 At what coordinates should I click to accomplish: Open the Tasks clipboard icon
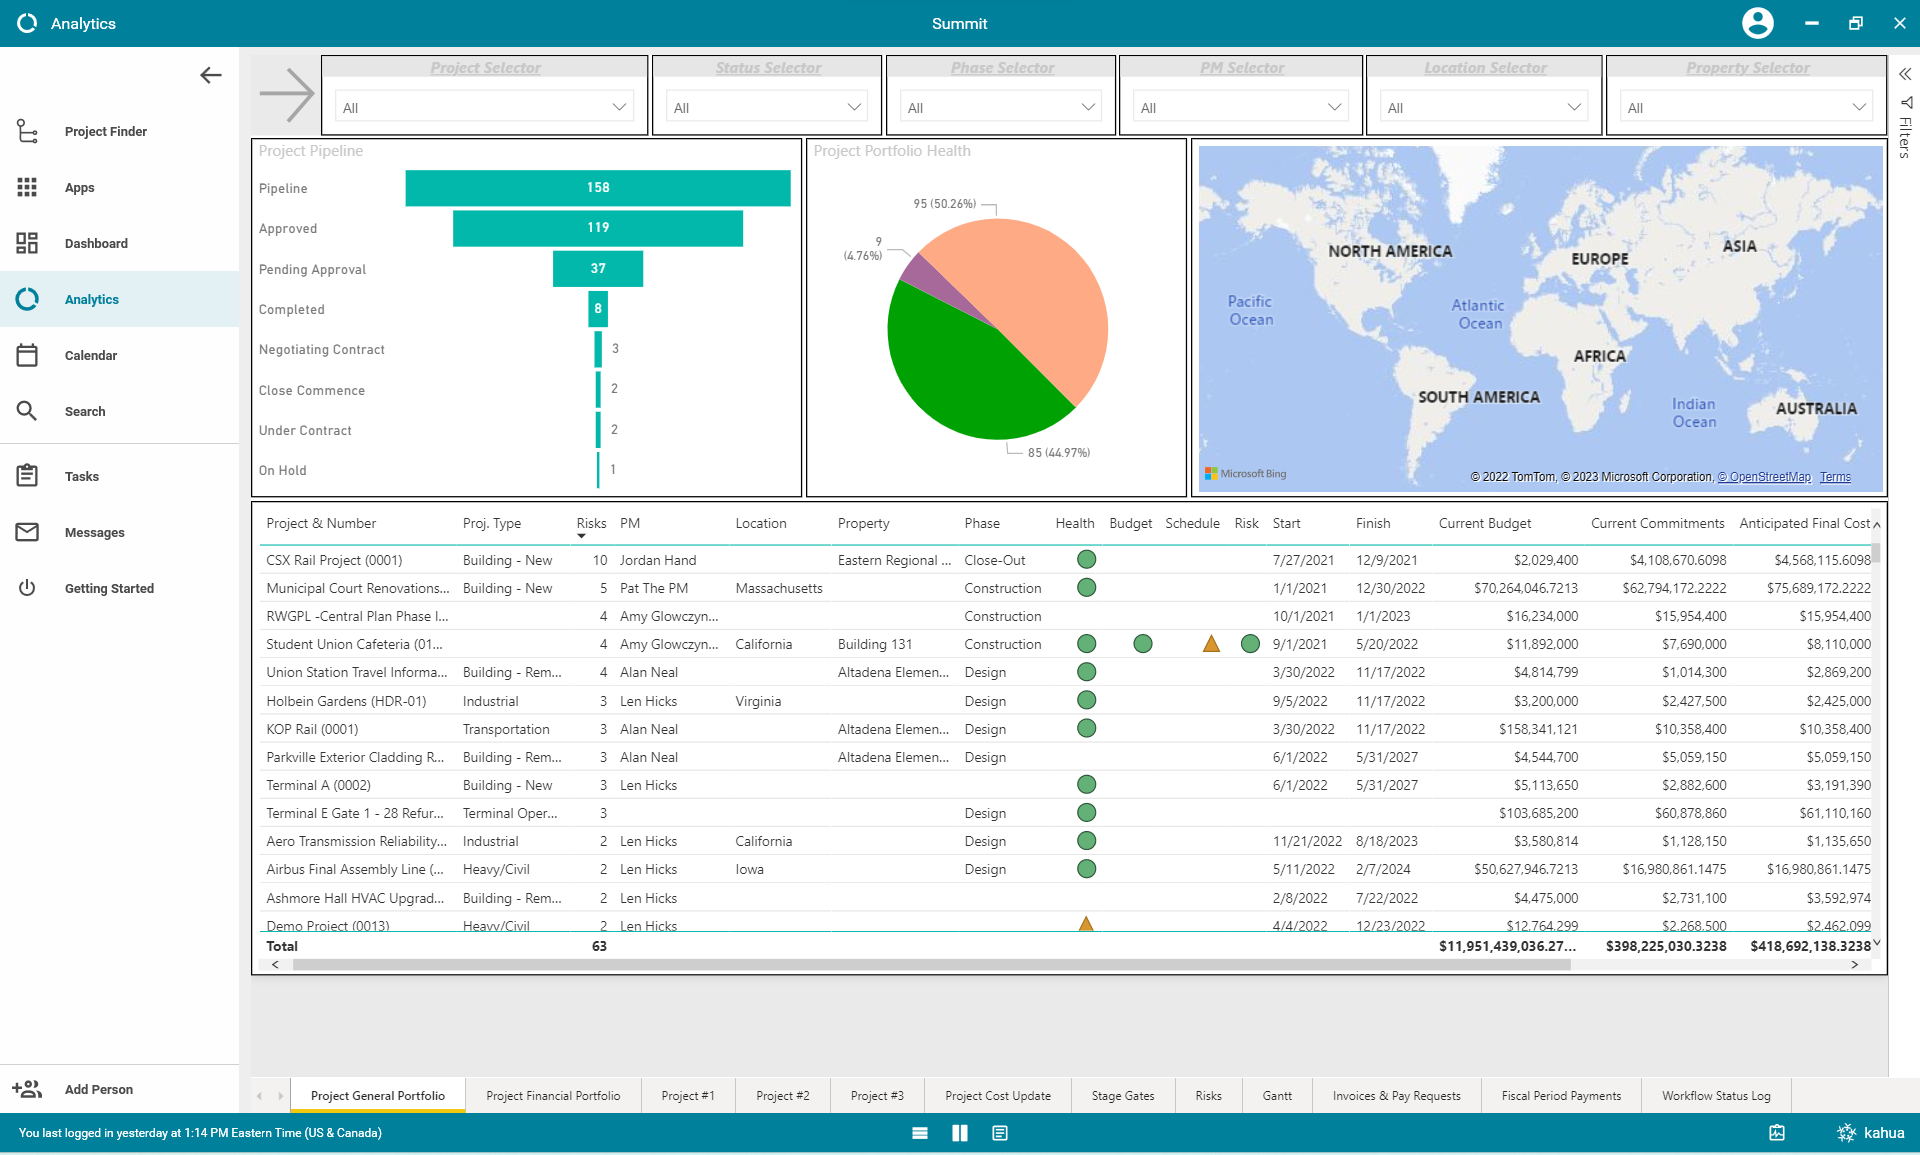pos(27,476)
